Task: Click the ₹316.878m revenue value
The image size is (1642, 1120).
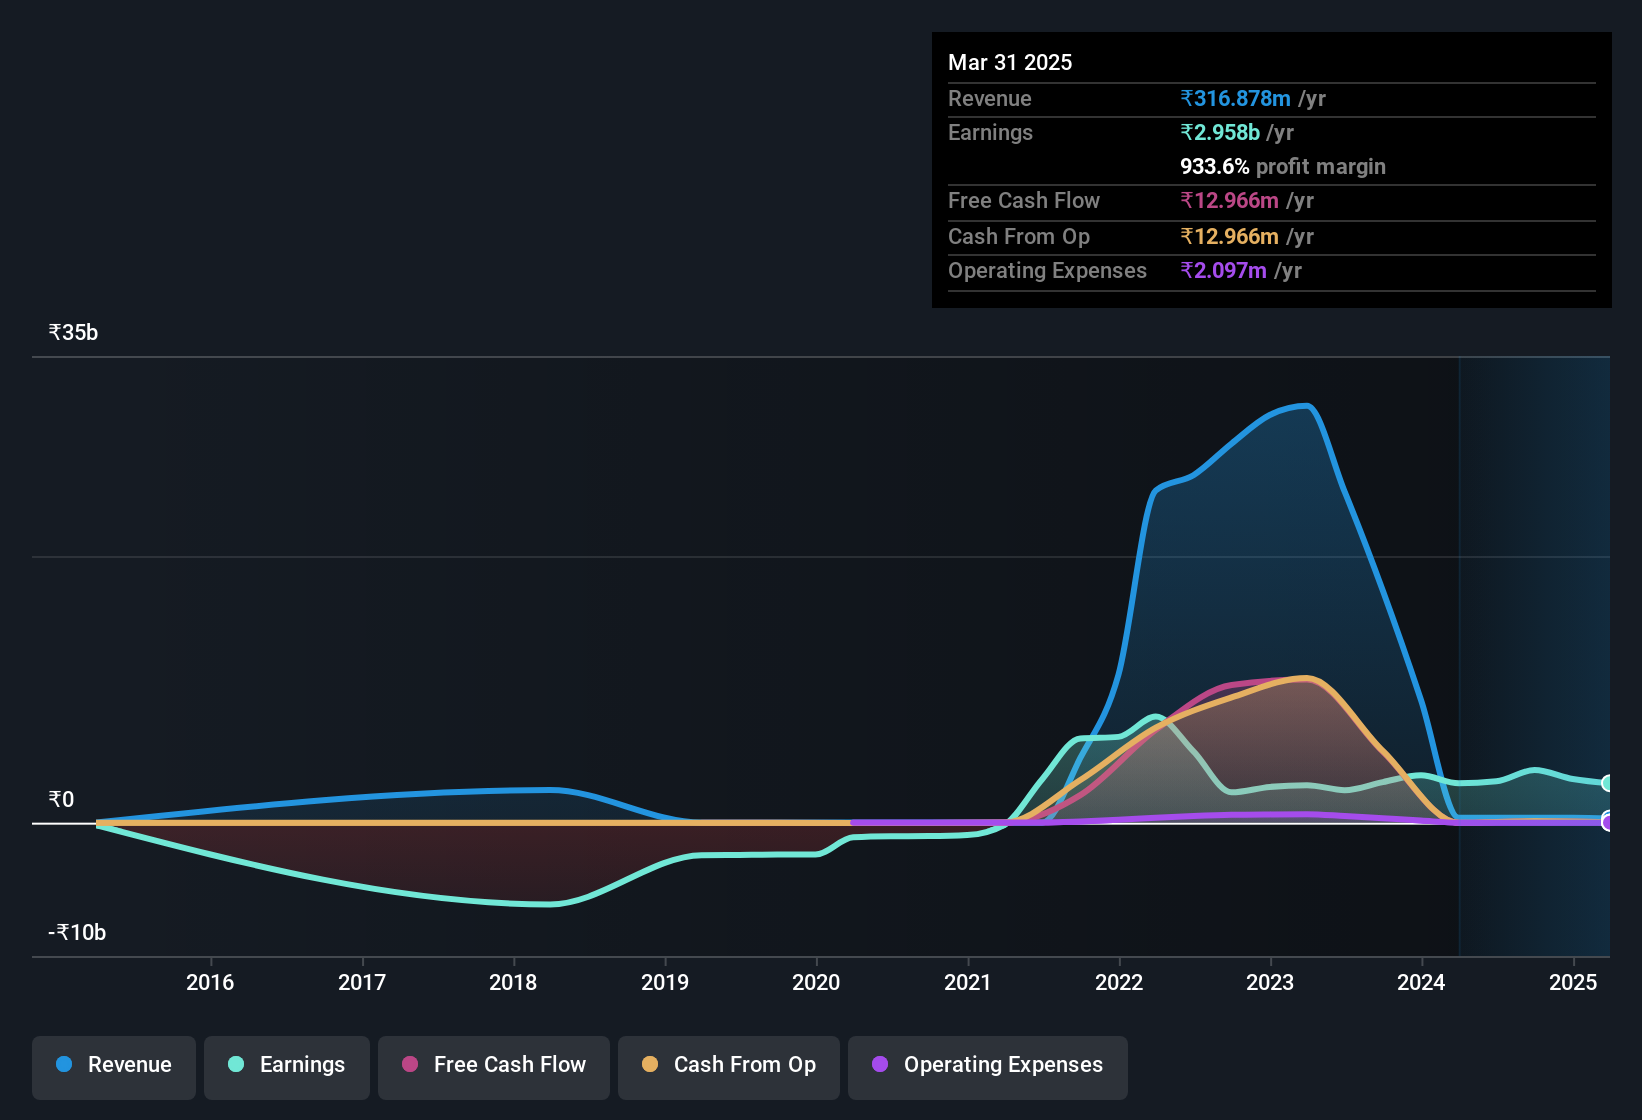Action: coord(1235,98)
